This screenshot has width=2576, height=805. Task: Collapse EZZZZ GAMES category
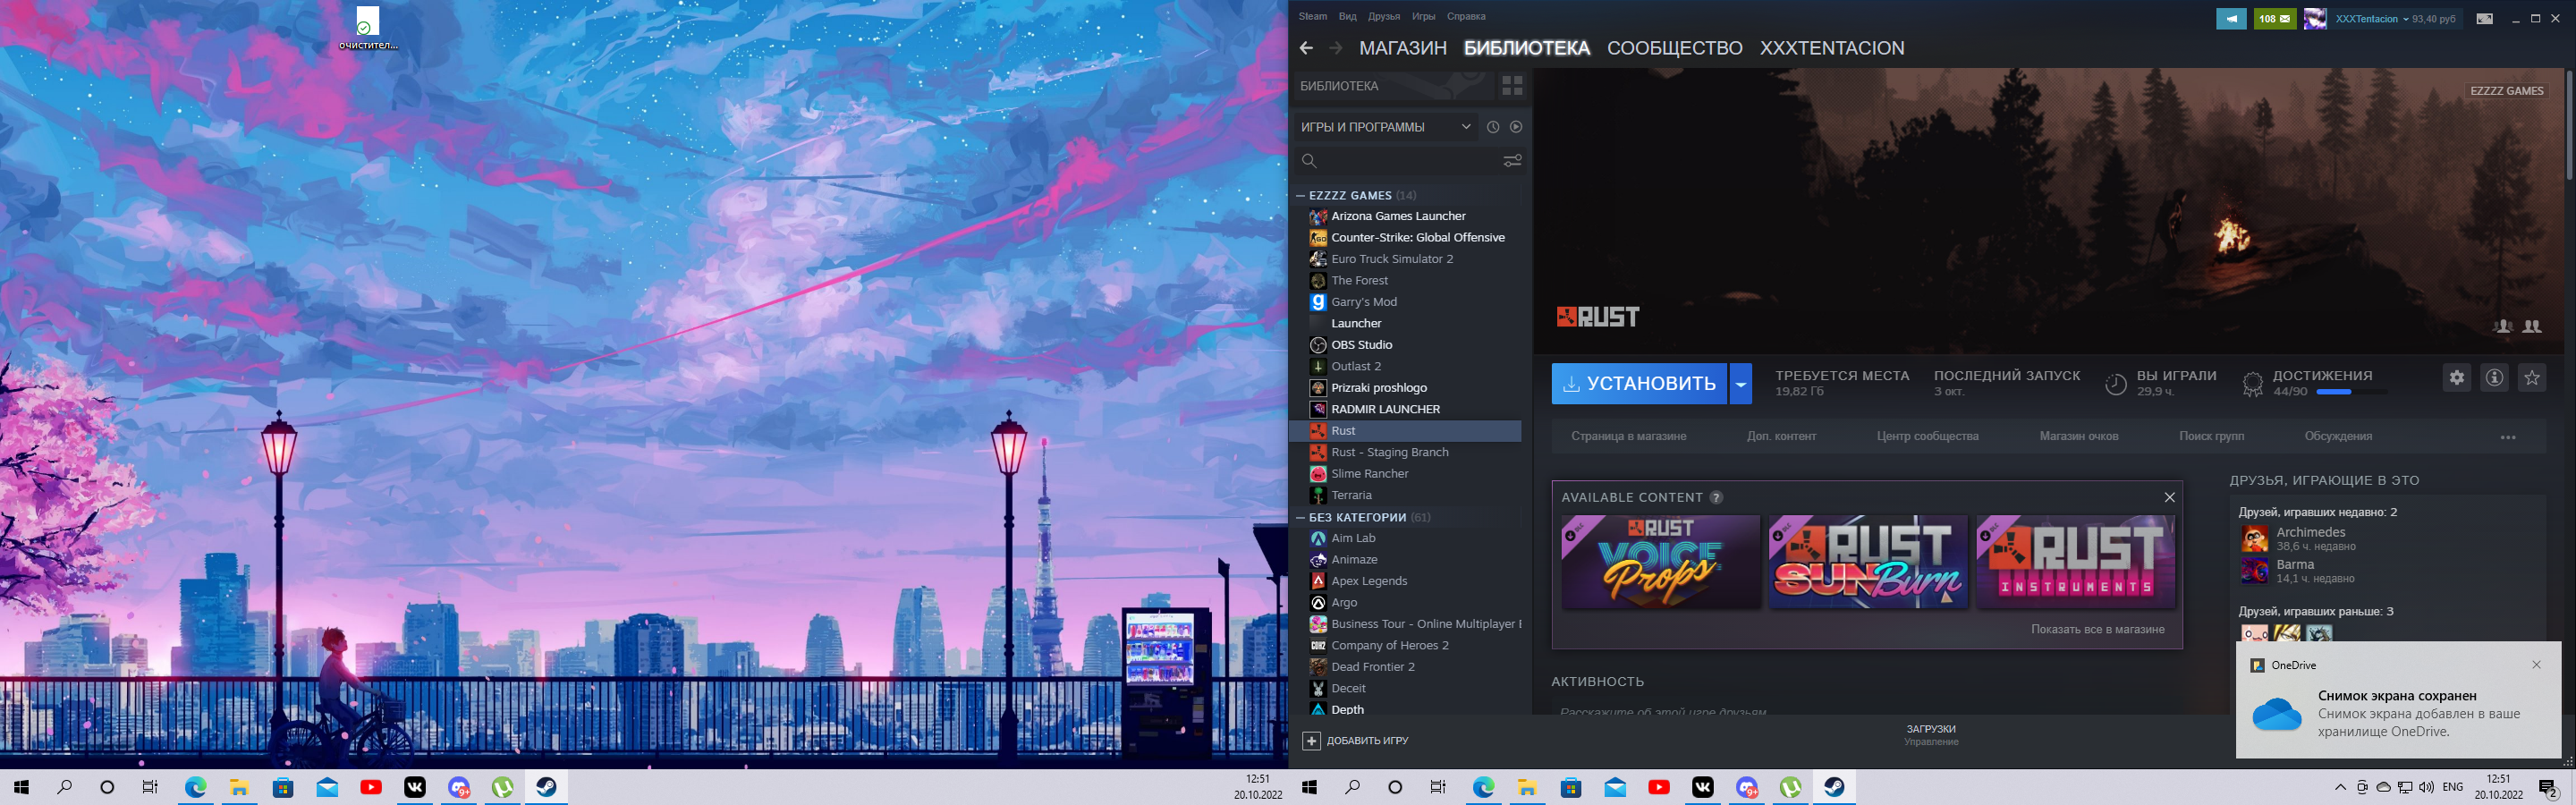tap(1301, 196)
